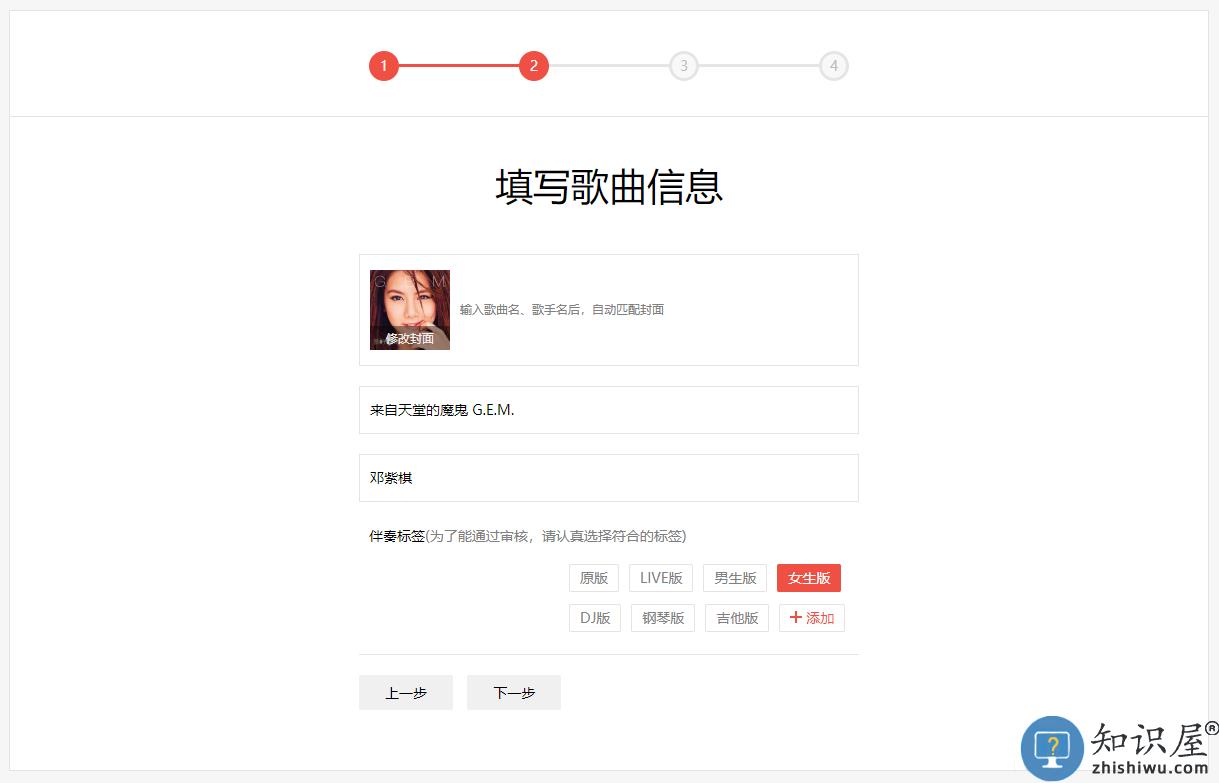Click the zhishiwu.com watermark text
1219x783 pixels.
[1149, 768]
